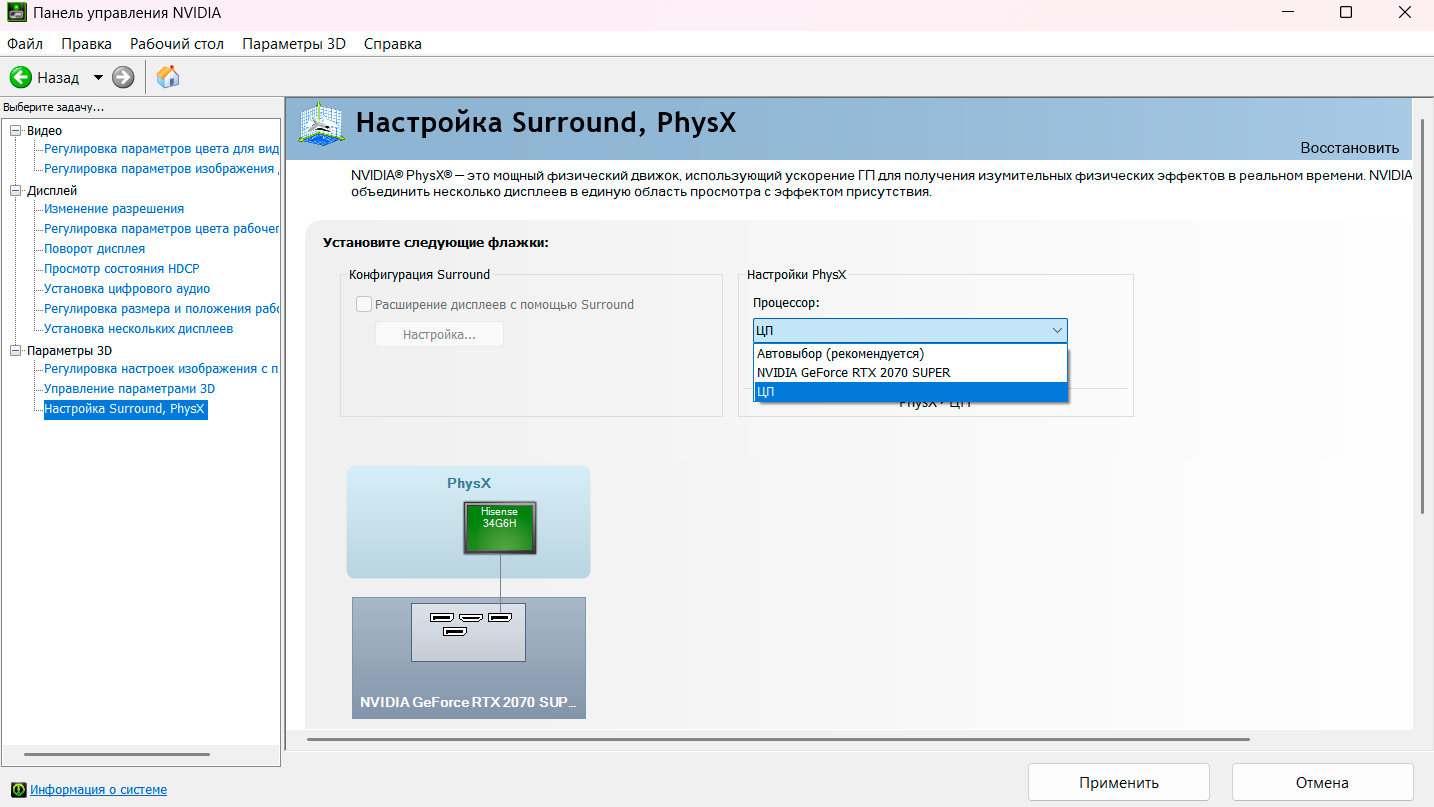Image resolution: width=1434 pixels, height=807 pixels.
Task: Choose NVIDIA GeForce RTX 2070 SUPER option
Action: tap(910, 373)
